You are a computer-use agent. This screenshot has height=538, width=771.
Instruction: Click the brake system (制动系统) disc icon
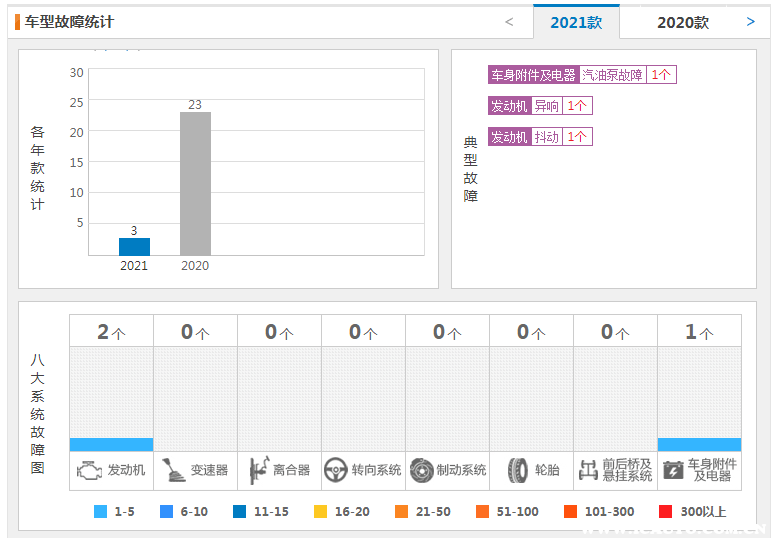point(421,470)
